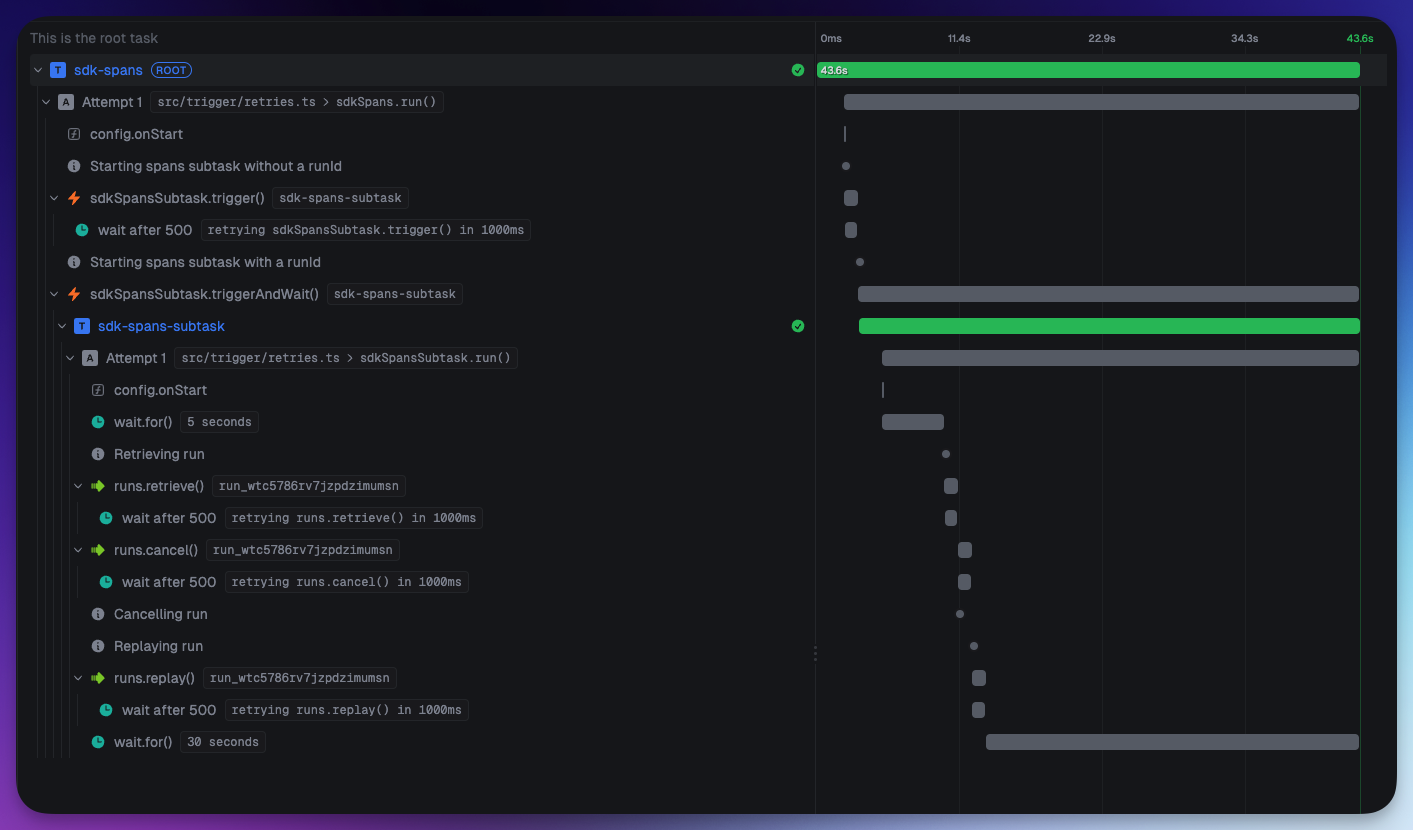This screenshot has width=1413, height=830.
Task: Click timeline dot for Replaying run
Action: [x=974, y=646]
